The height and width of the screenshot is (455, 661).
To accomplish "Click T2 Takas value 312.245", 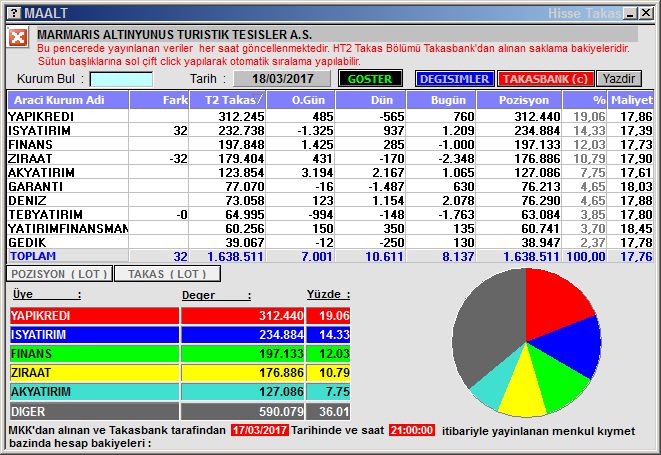I will point(241,116).
